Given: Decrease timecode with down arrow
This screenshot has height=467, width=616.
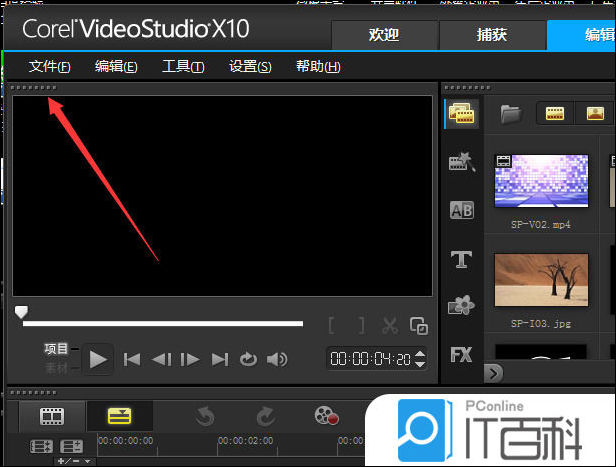Looking at the screenshot, I should pos(420,364).
